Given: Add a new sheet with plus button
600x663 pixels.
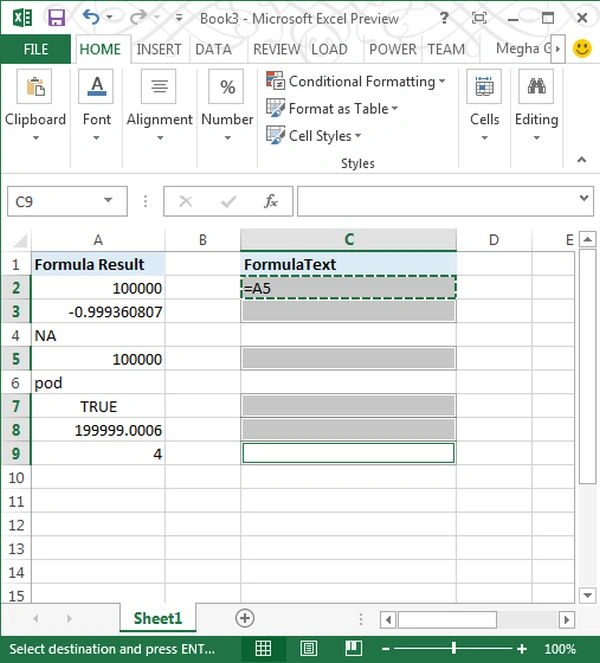Looking at the screenshot, I should [245, 618].
